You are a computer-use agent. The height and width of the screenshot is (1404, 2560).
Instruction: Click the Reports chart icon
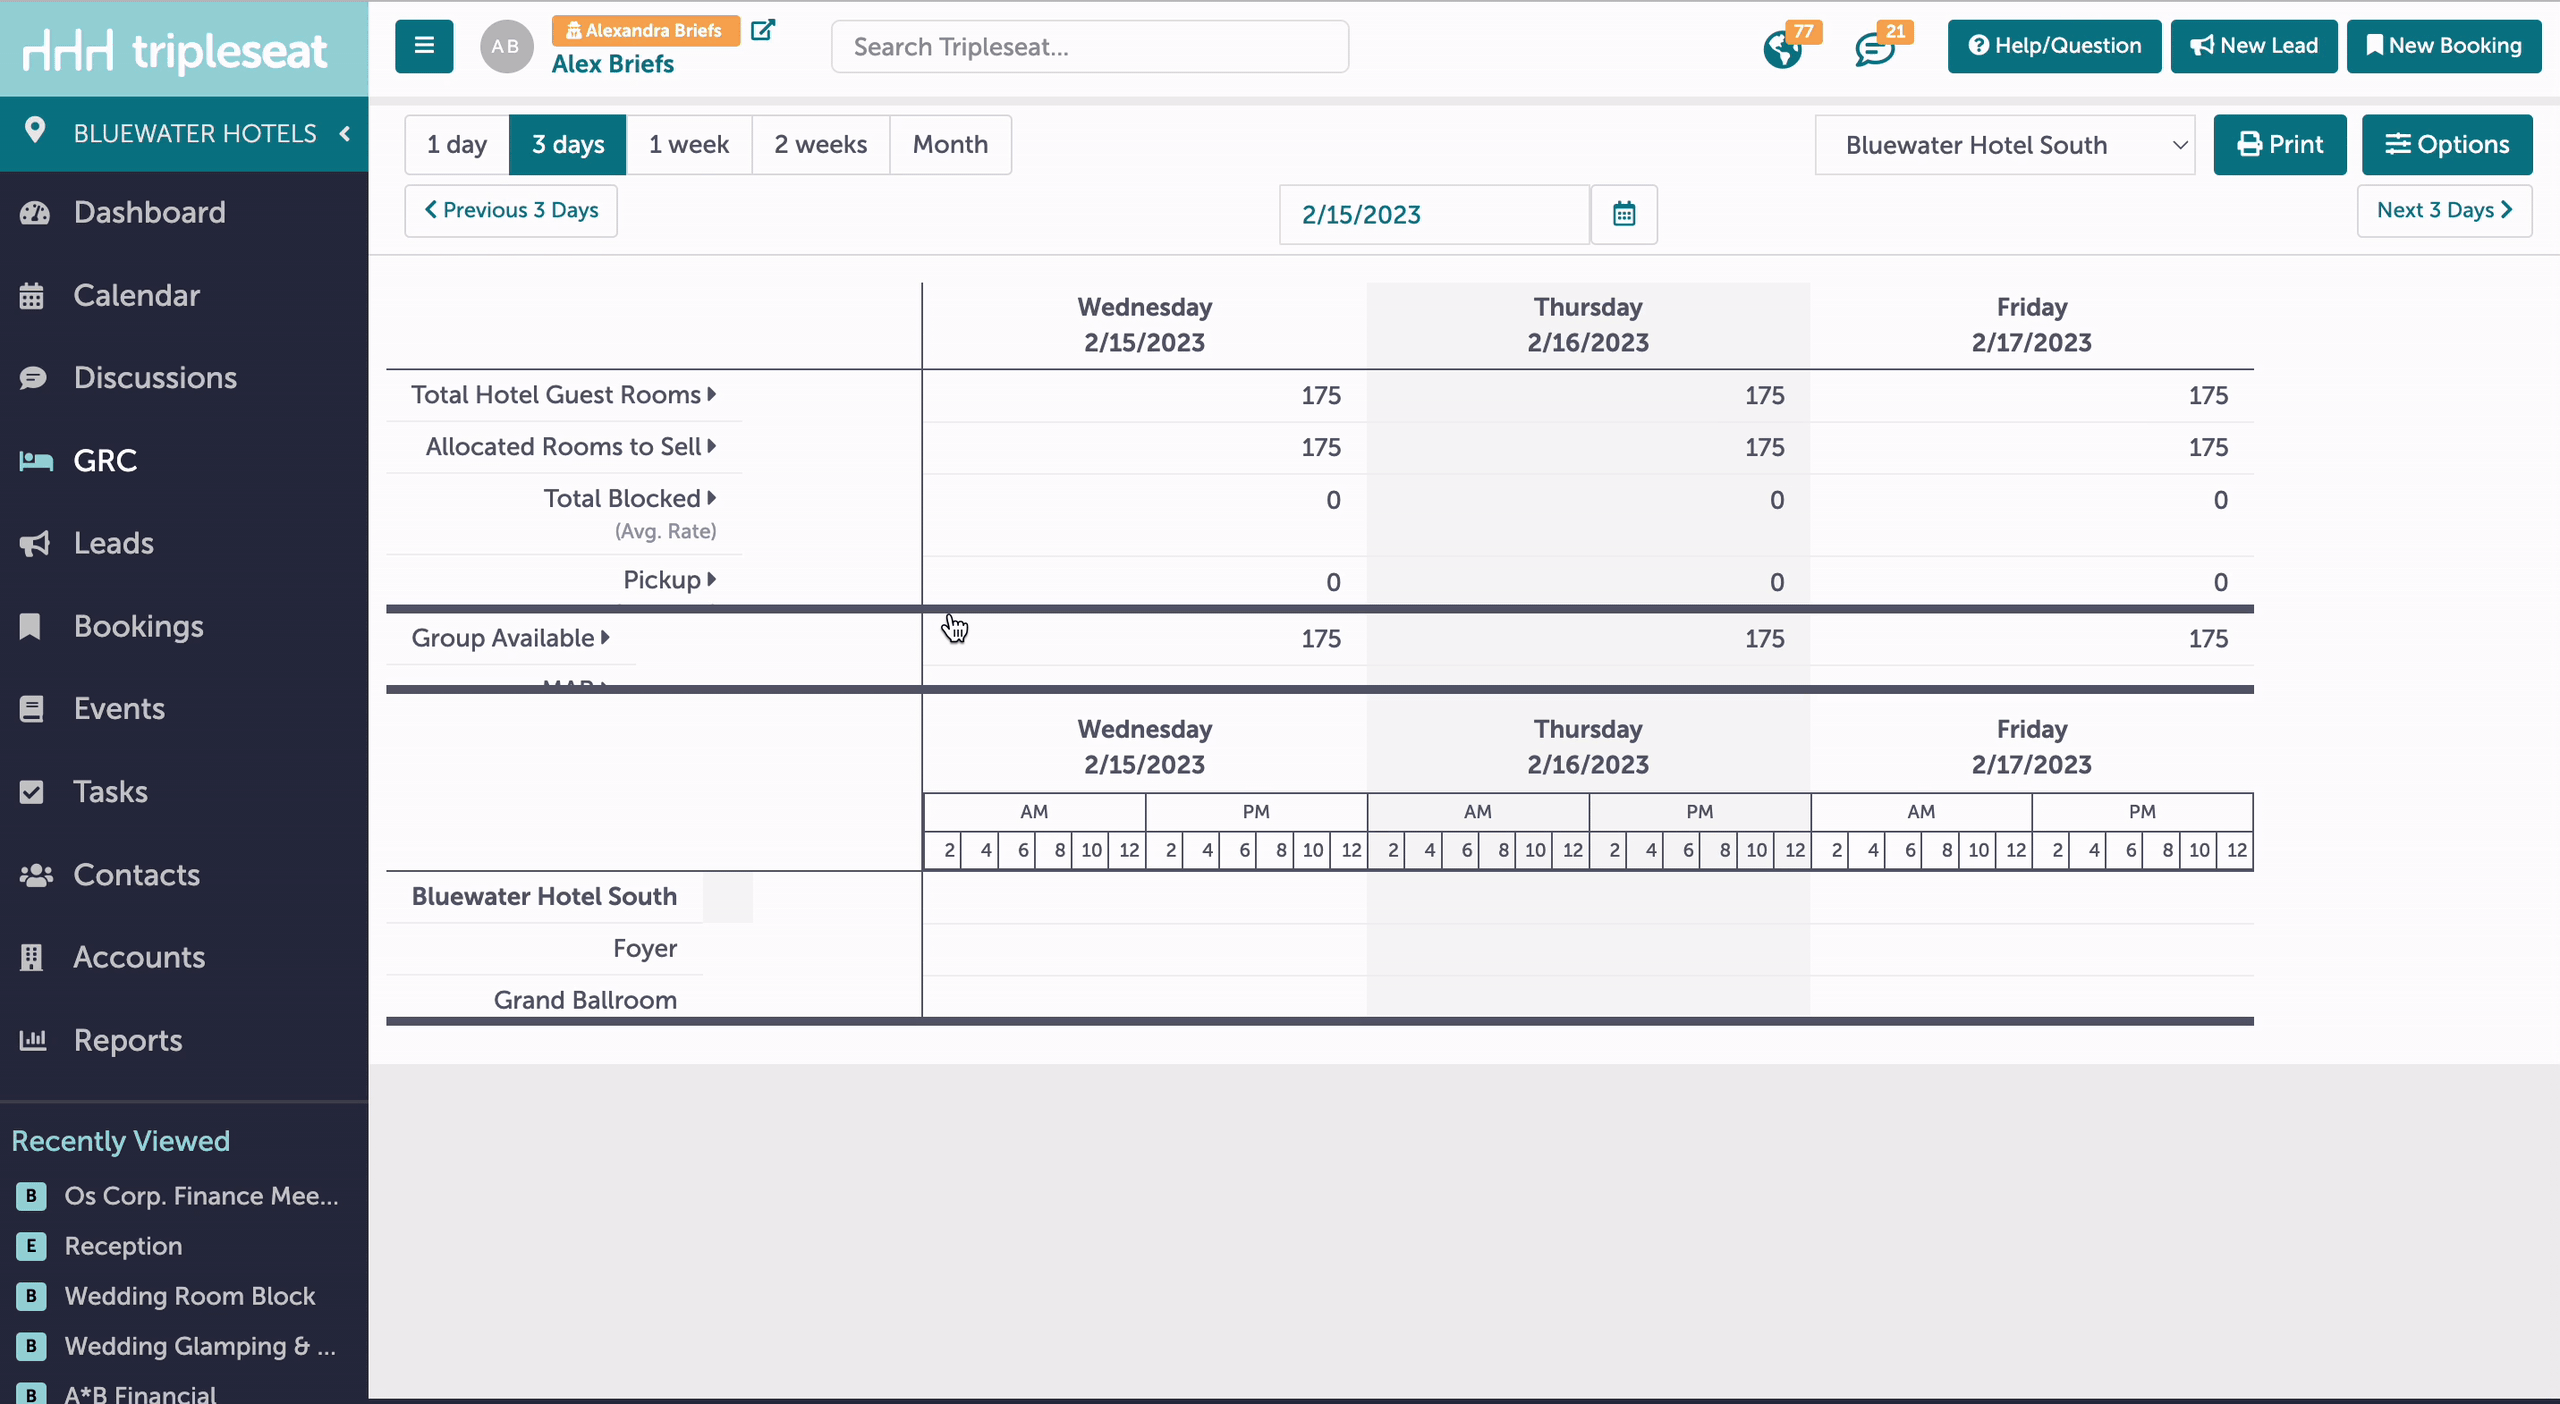[x=33, y=1040]
